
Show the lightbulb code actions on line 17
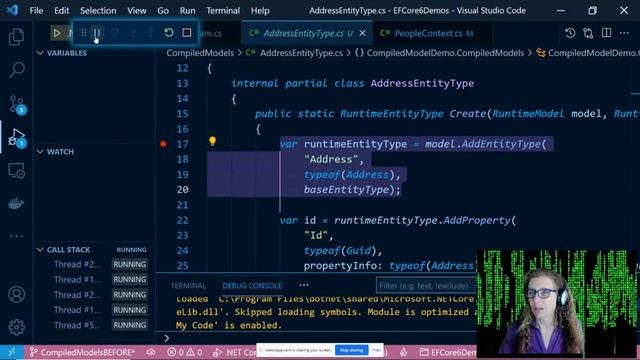212,141
